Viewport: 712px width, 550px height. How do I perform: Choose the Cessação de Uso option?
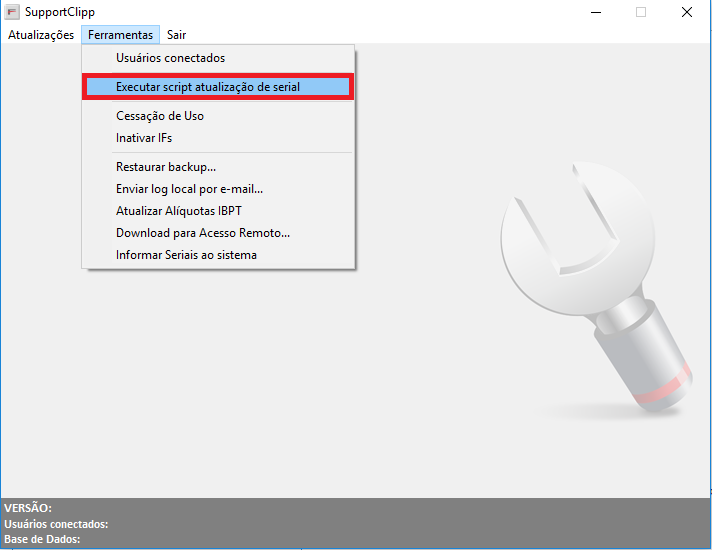pyautogui.click(x=159, y=116)
